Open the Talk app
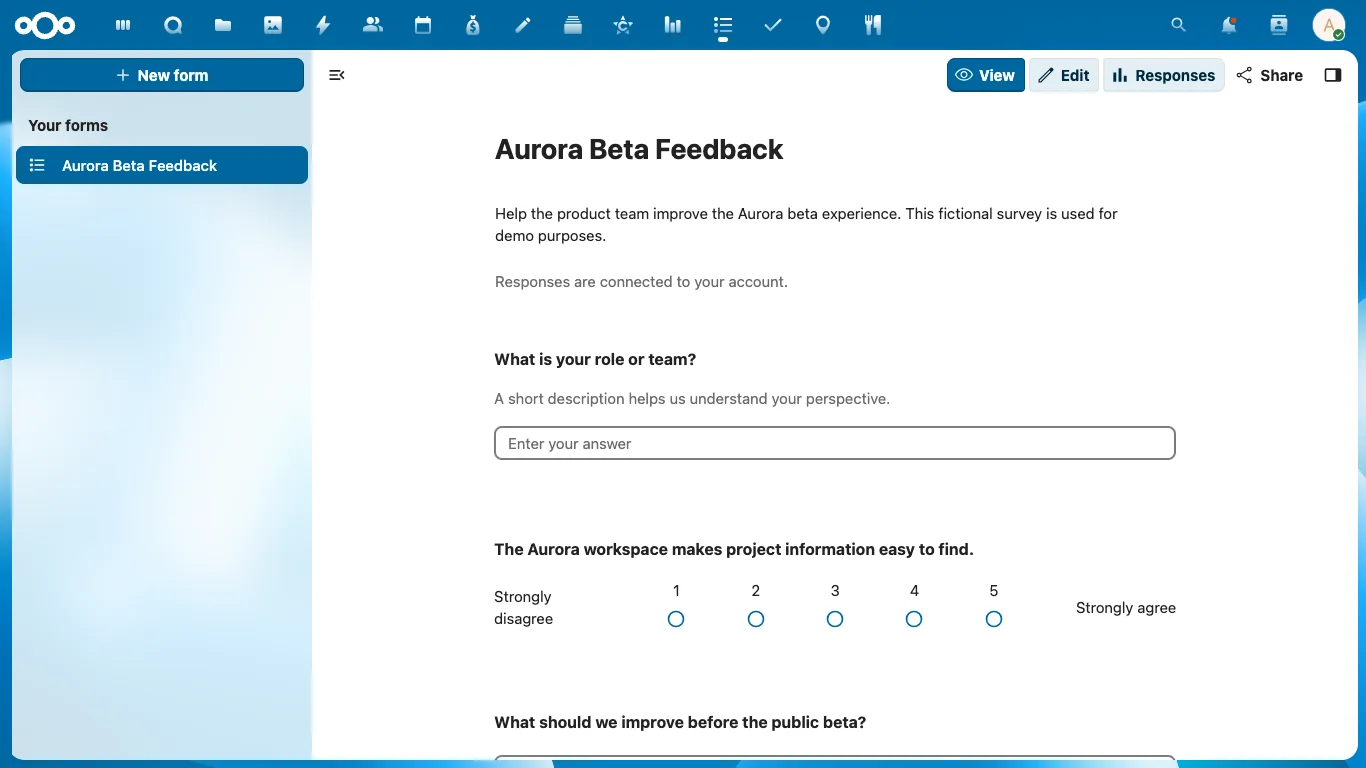 pyautogui.click(x=173, y=25)
